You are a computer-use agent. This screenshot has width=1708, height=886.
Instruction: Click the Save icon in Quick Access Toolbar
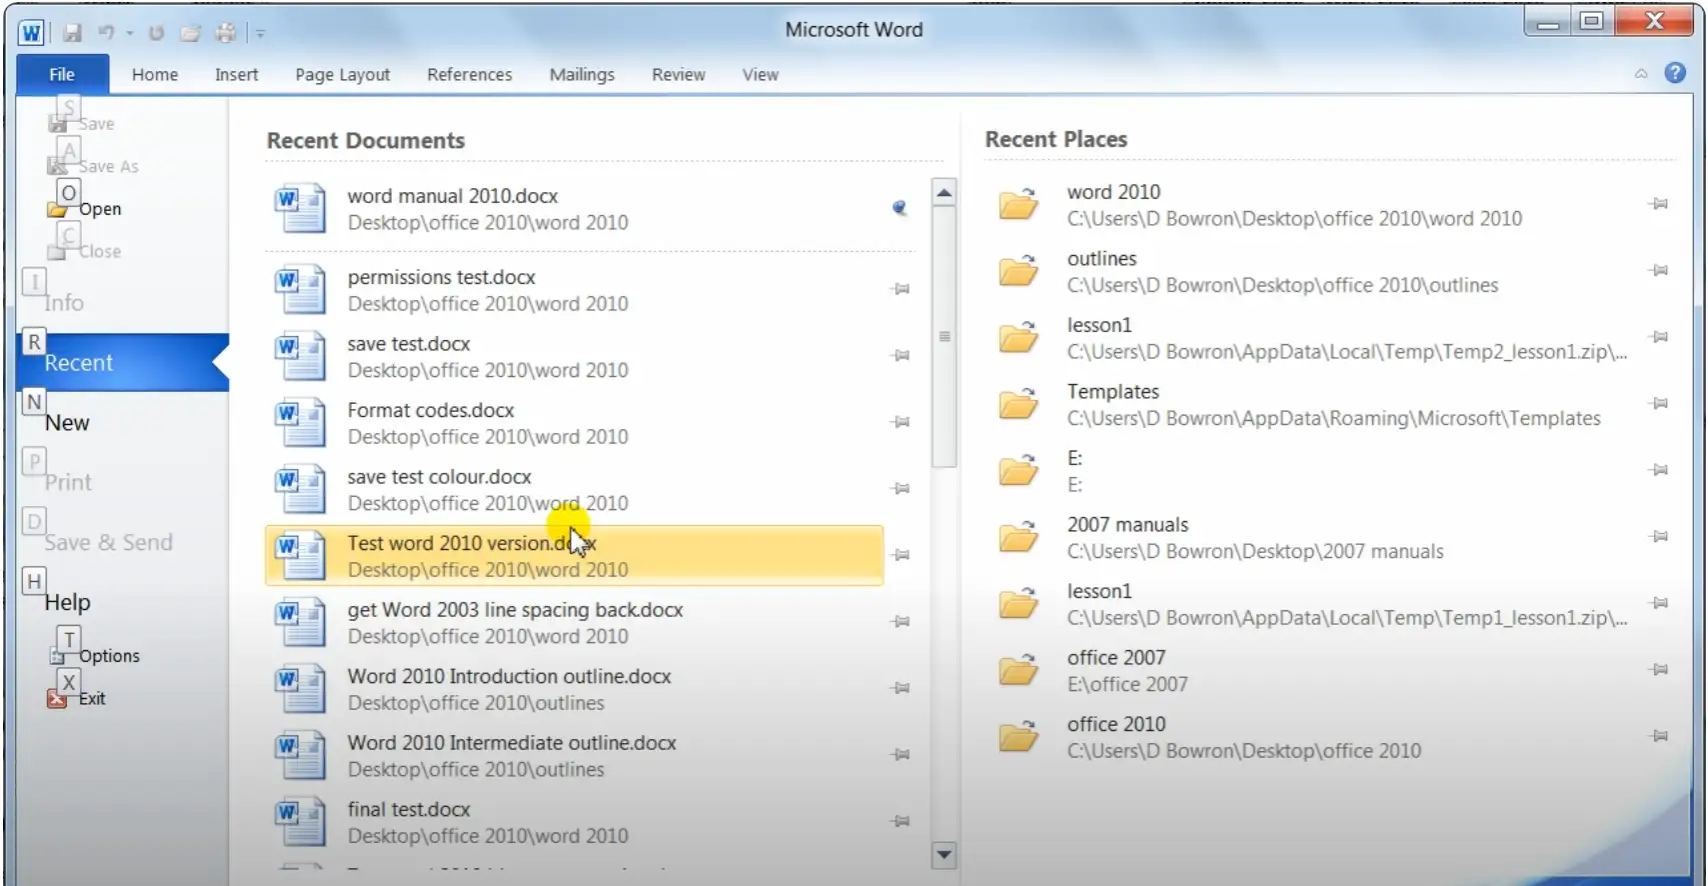coord(72,32)
